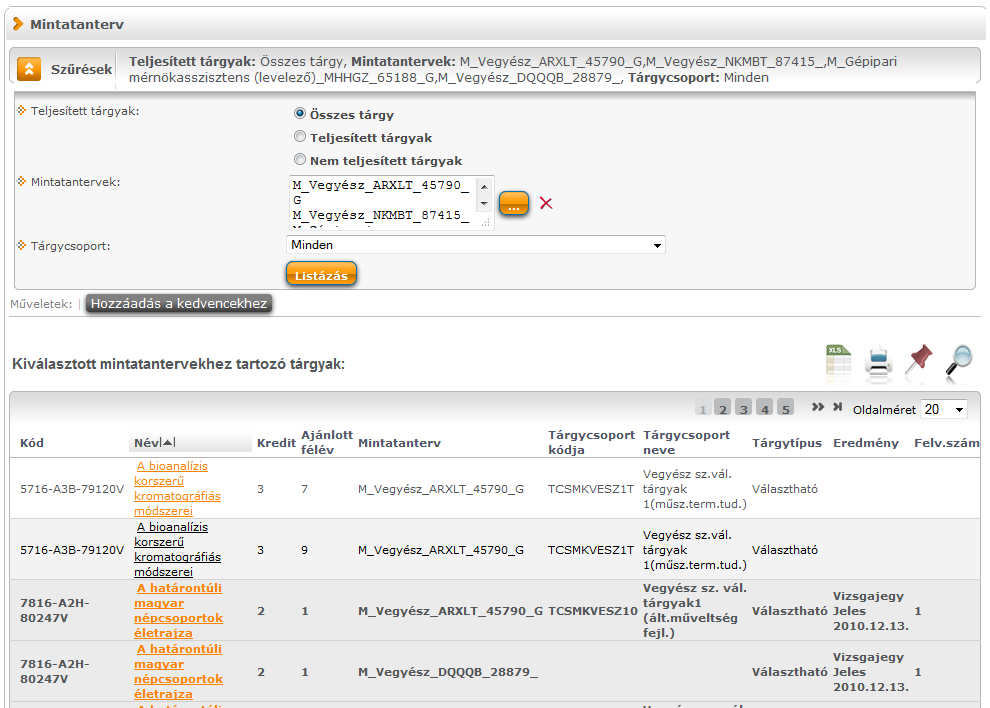Screen dimensions: 990x708
Task: Collapse the Szűrések filter panel icon
Action: pos(29,69)
